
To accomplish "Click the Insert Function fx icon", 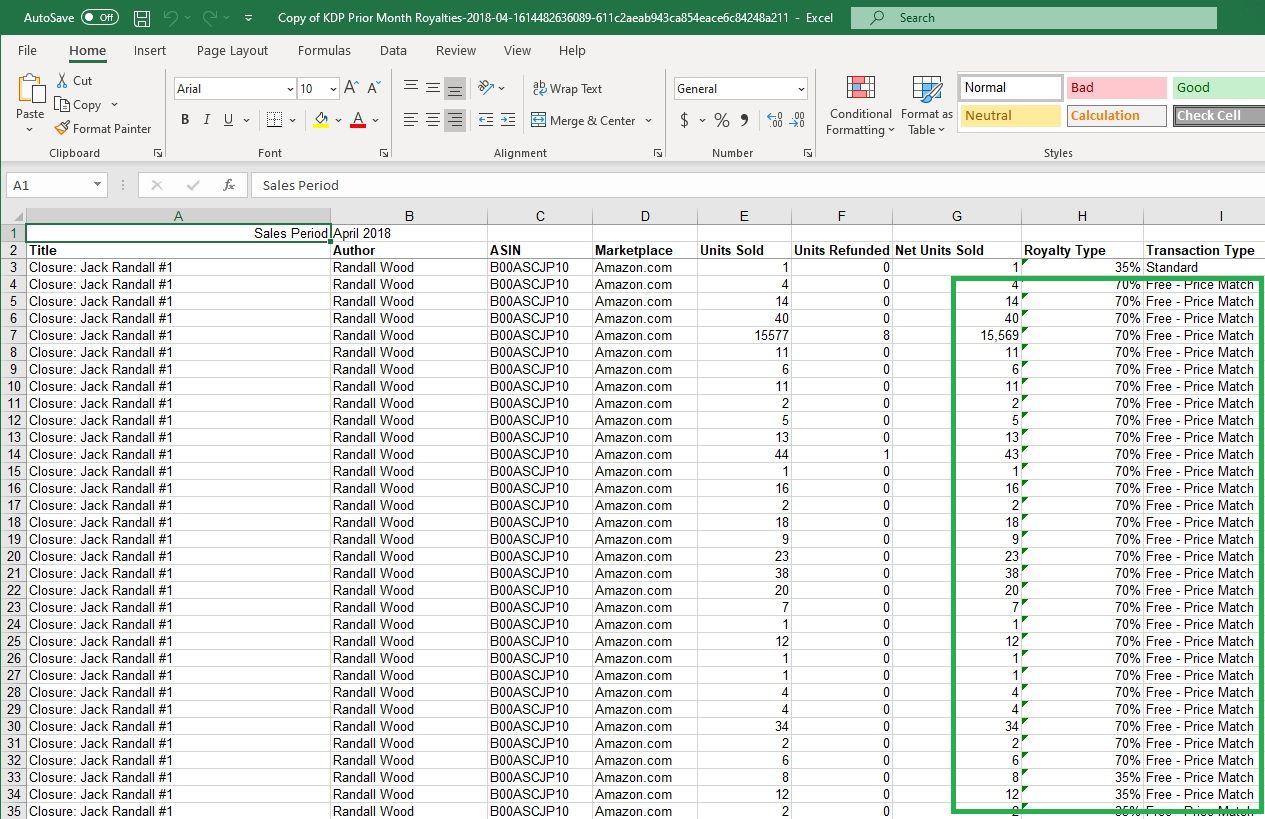I will pos(229,185).
